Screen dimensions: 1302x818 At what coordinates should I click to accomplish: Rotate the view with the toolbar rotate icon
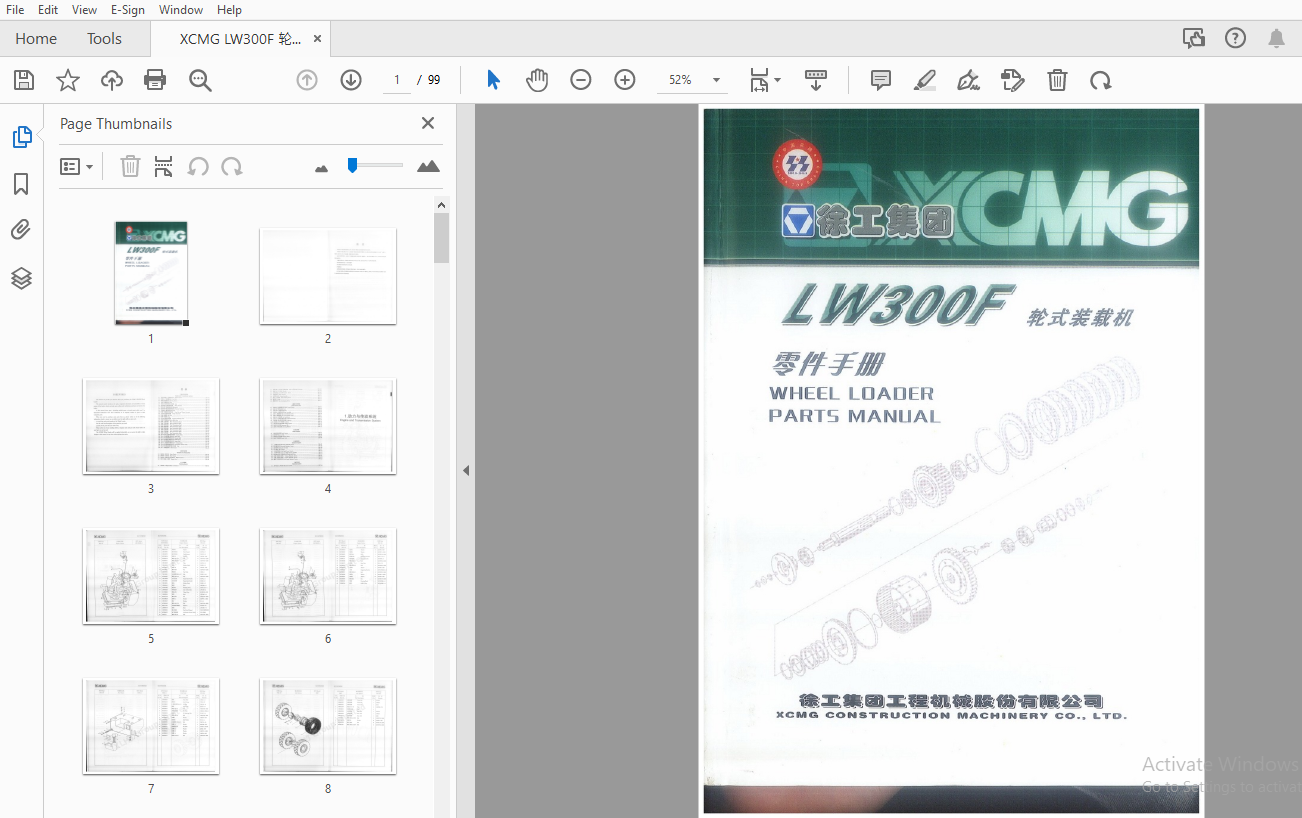[x=1101, y=80]
